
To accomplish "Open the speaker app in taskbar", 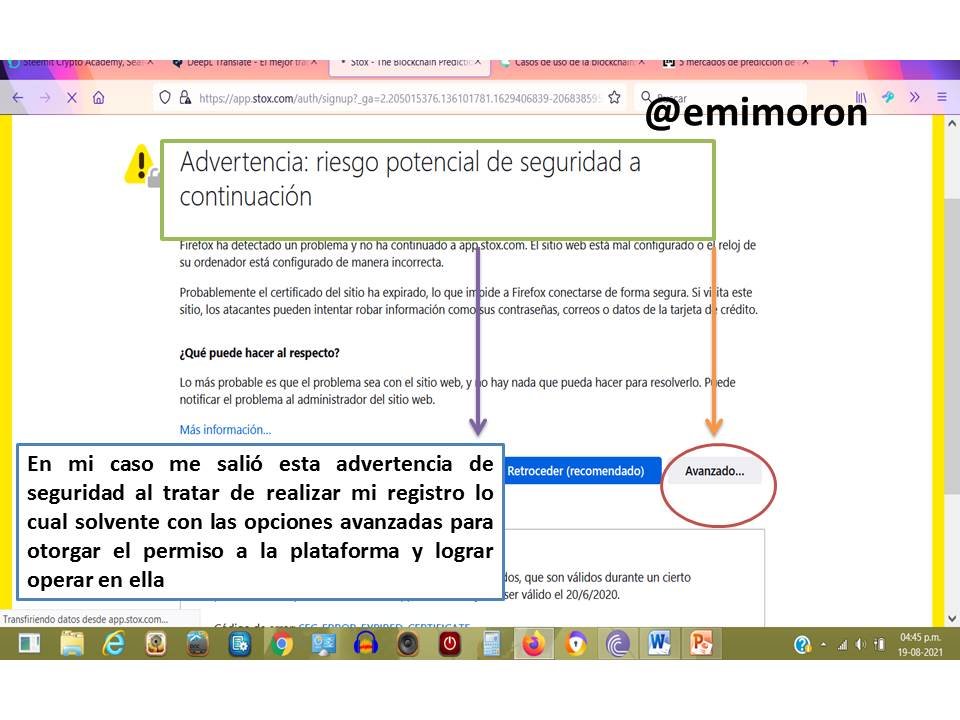I will click(x=408, y=644).
